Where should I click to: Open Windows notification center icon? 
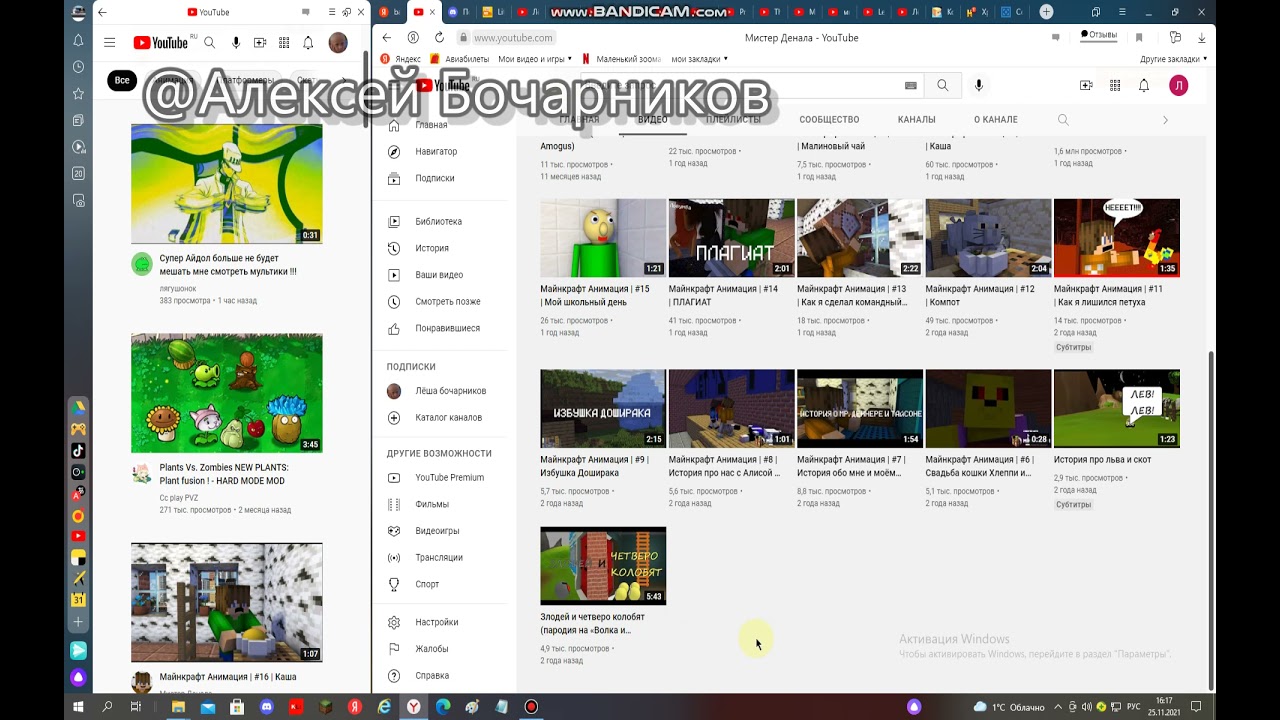1196,707
